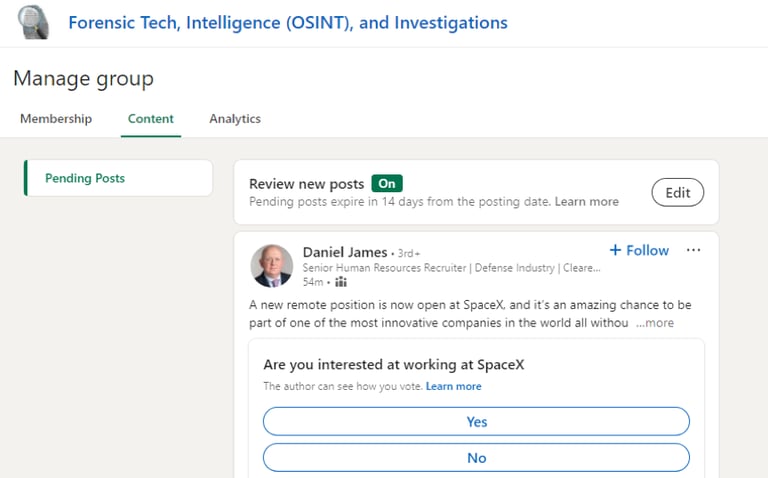This screenshot has height=478, width=768.
Task: Click the Manage group heading
Action: click(84, 79)
